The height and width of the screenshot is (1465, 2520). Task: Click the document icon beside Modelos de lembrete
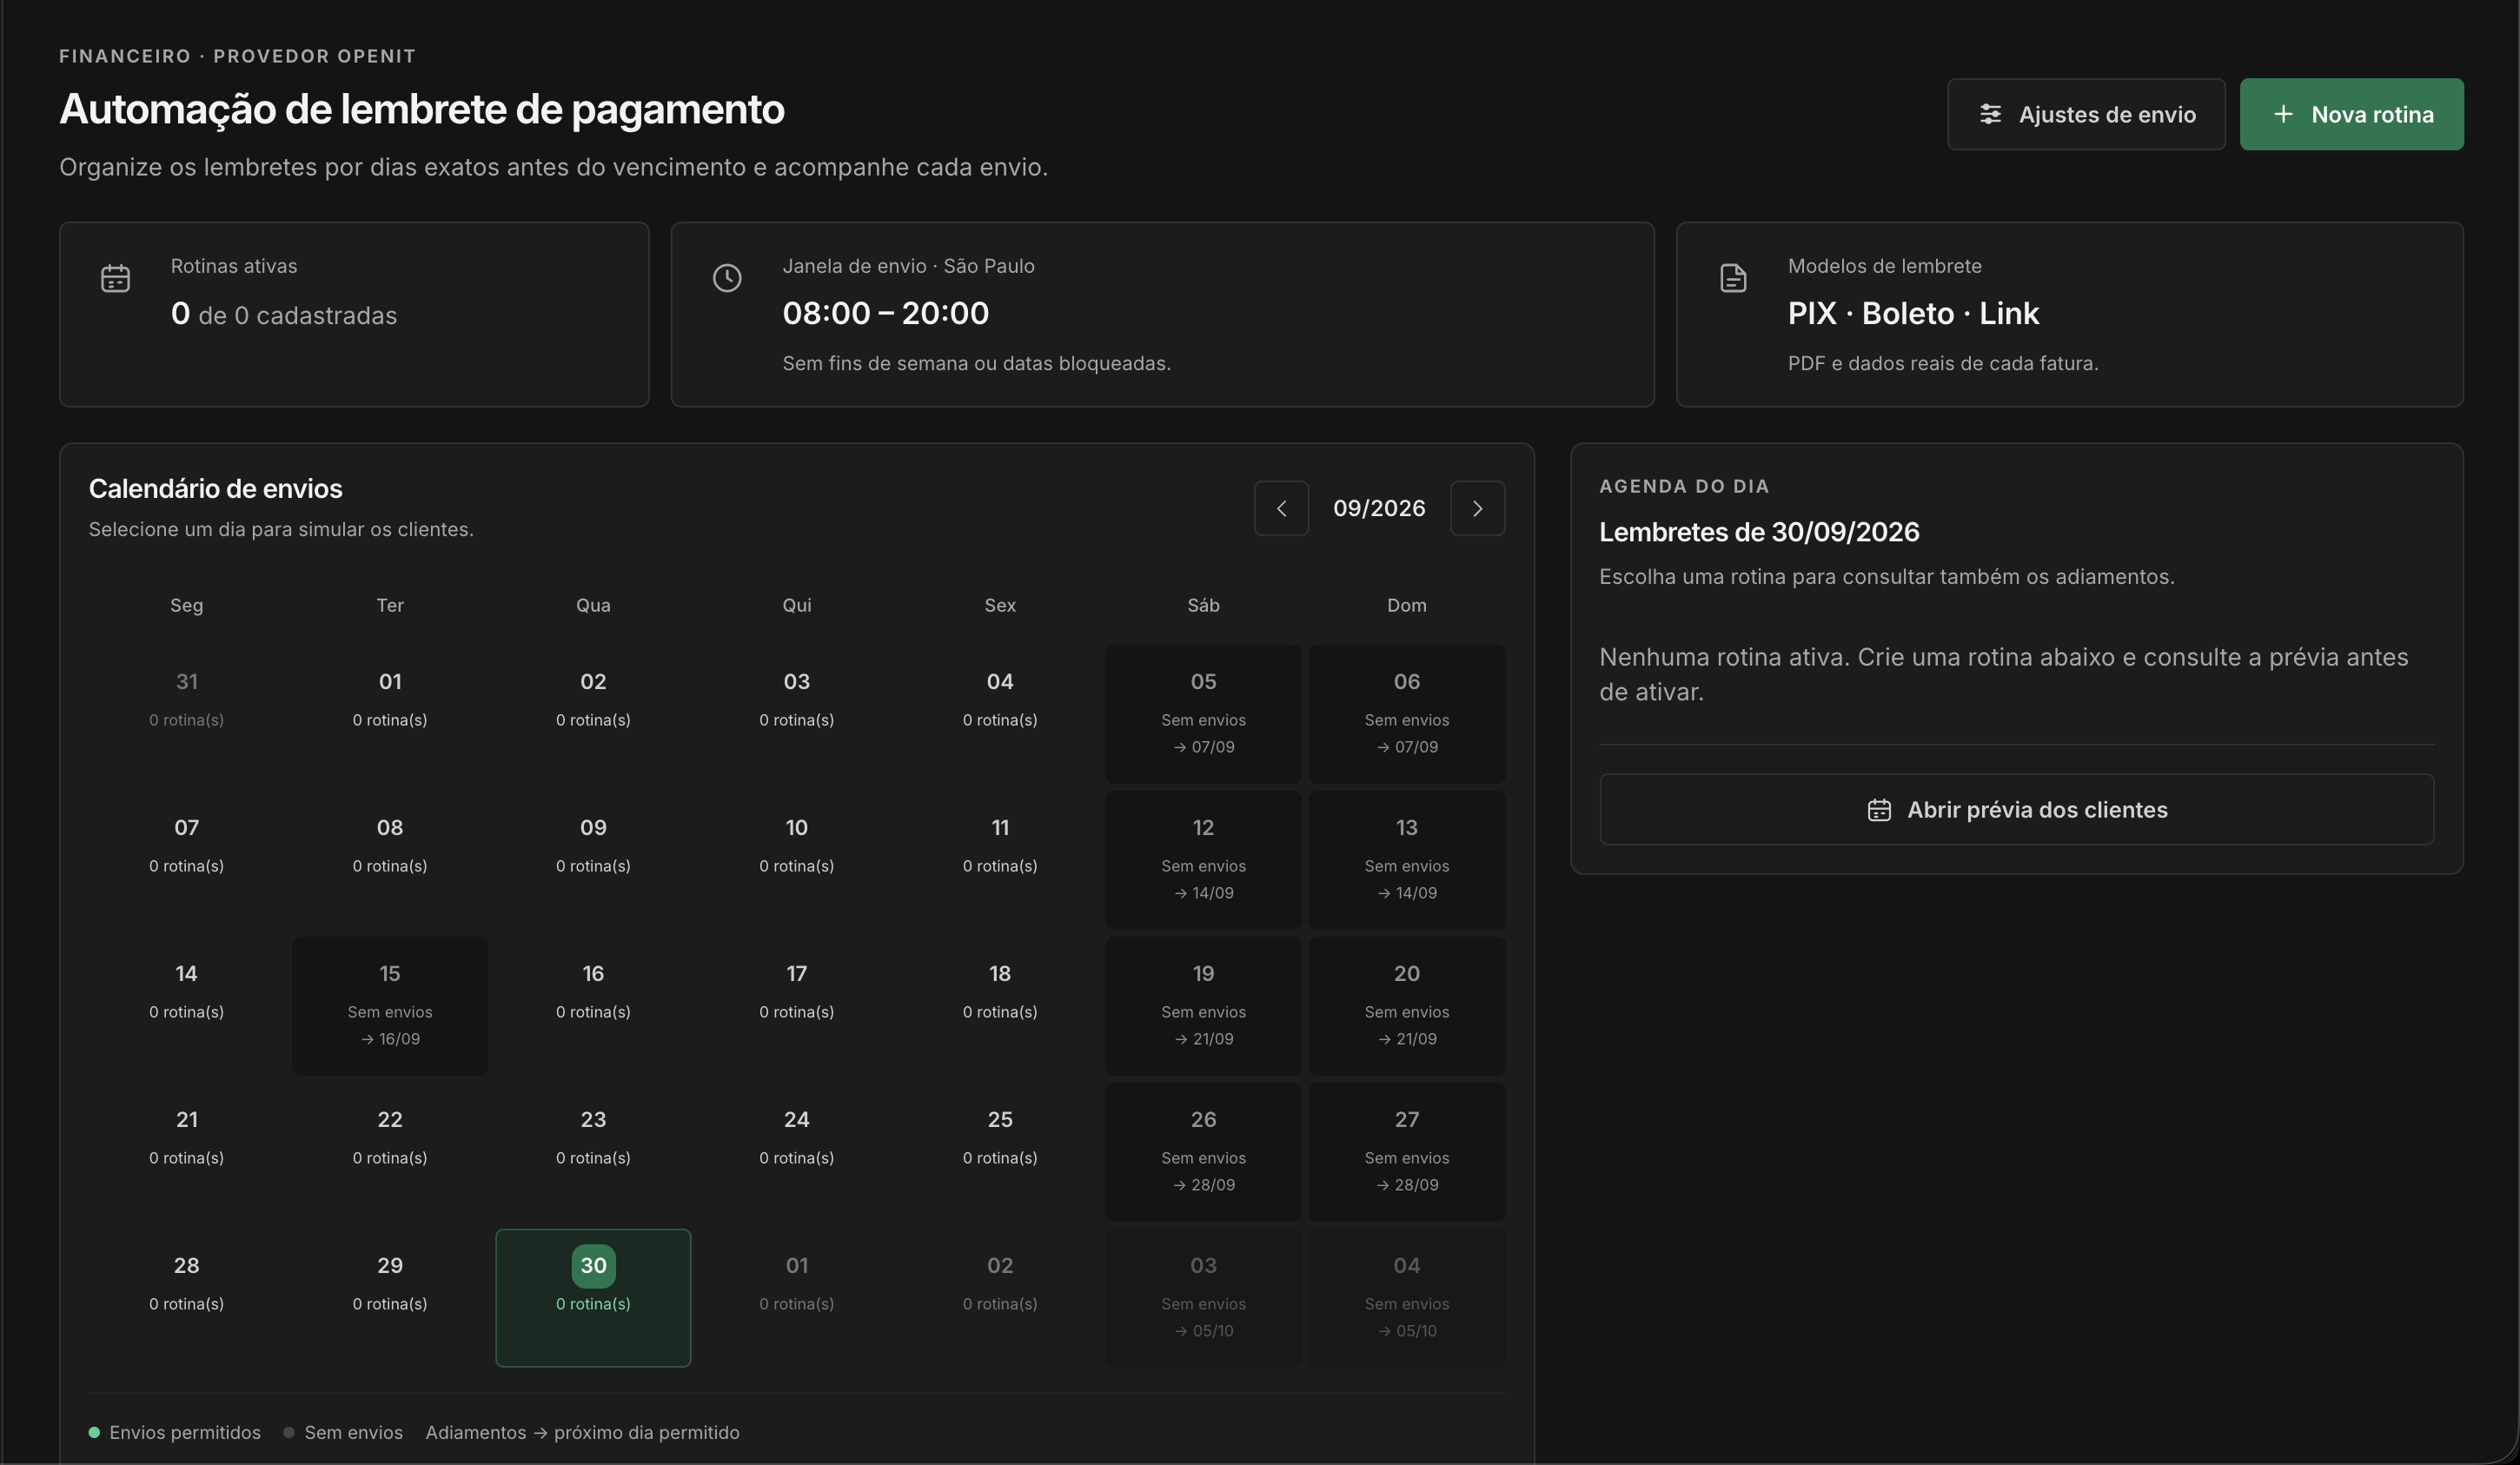pos(1733,278)
